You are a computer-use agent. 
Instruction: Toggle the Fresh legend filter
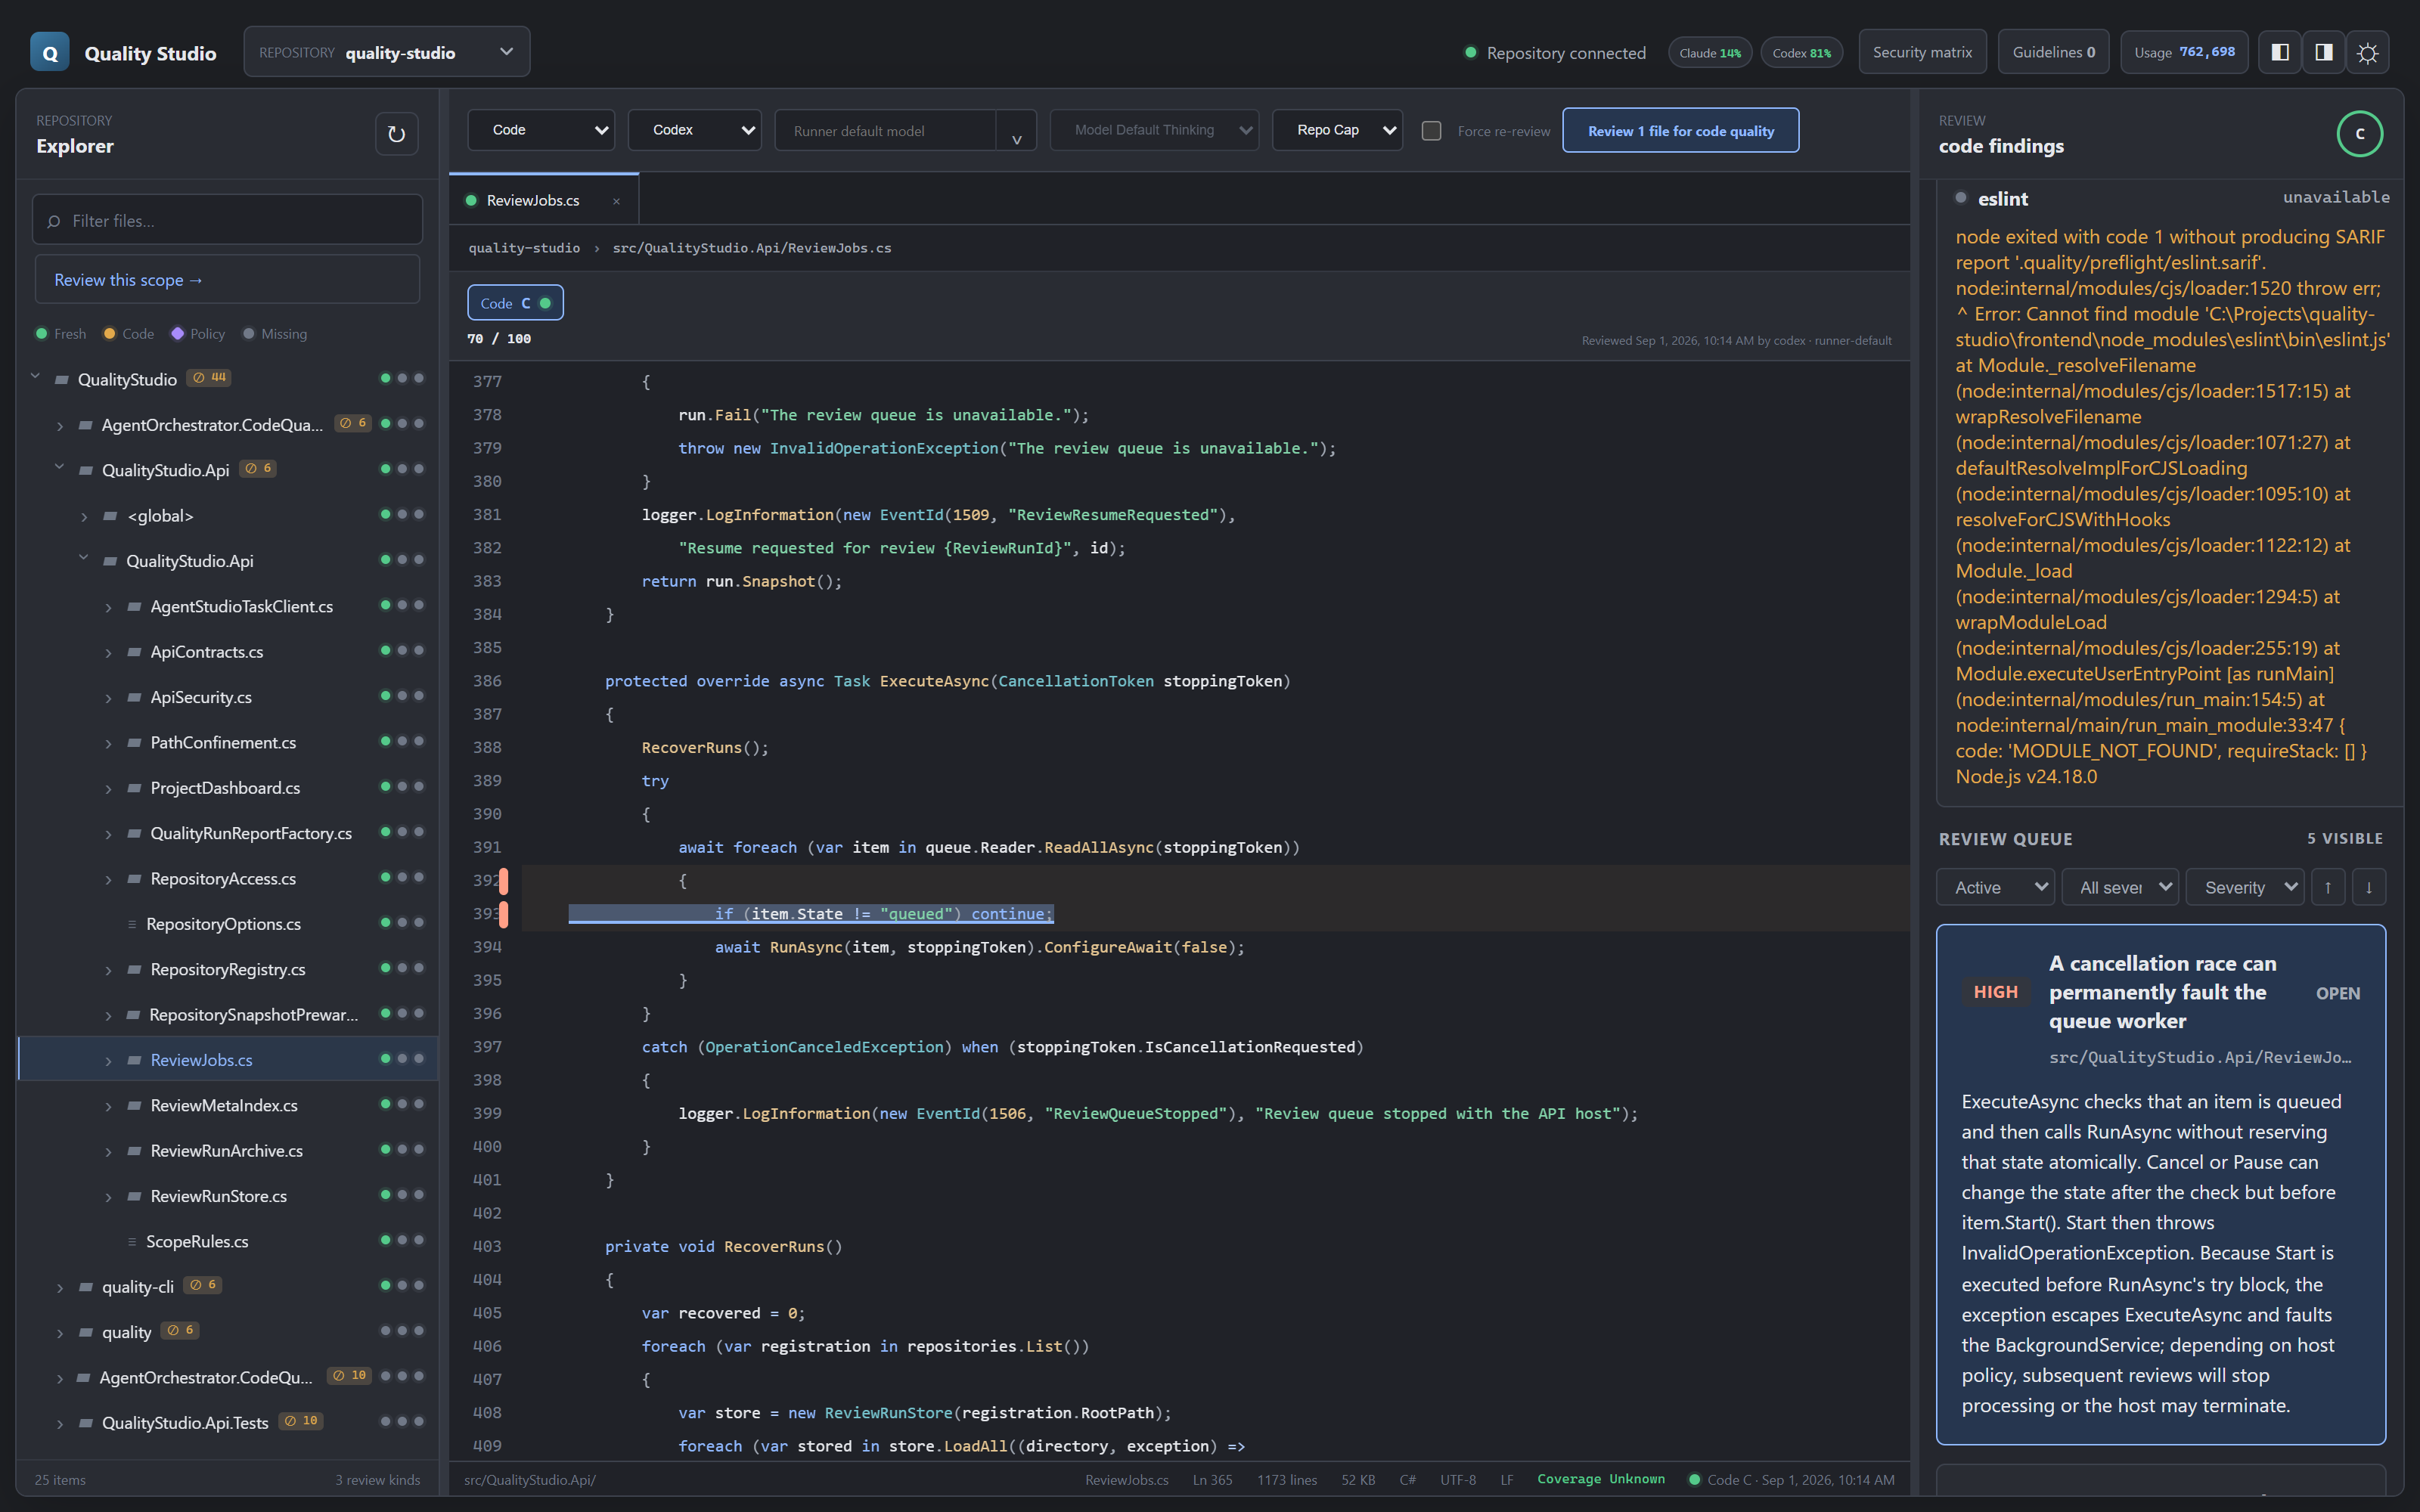tap(61, 334)
